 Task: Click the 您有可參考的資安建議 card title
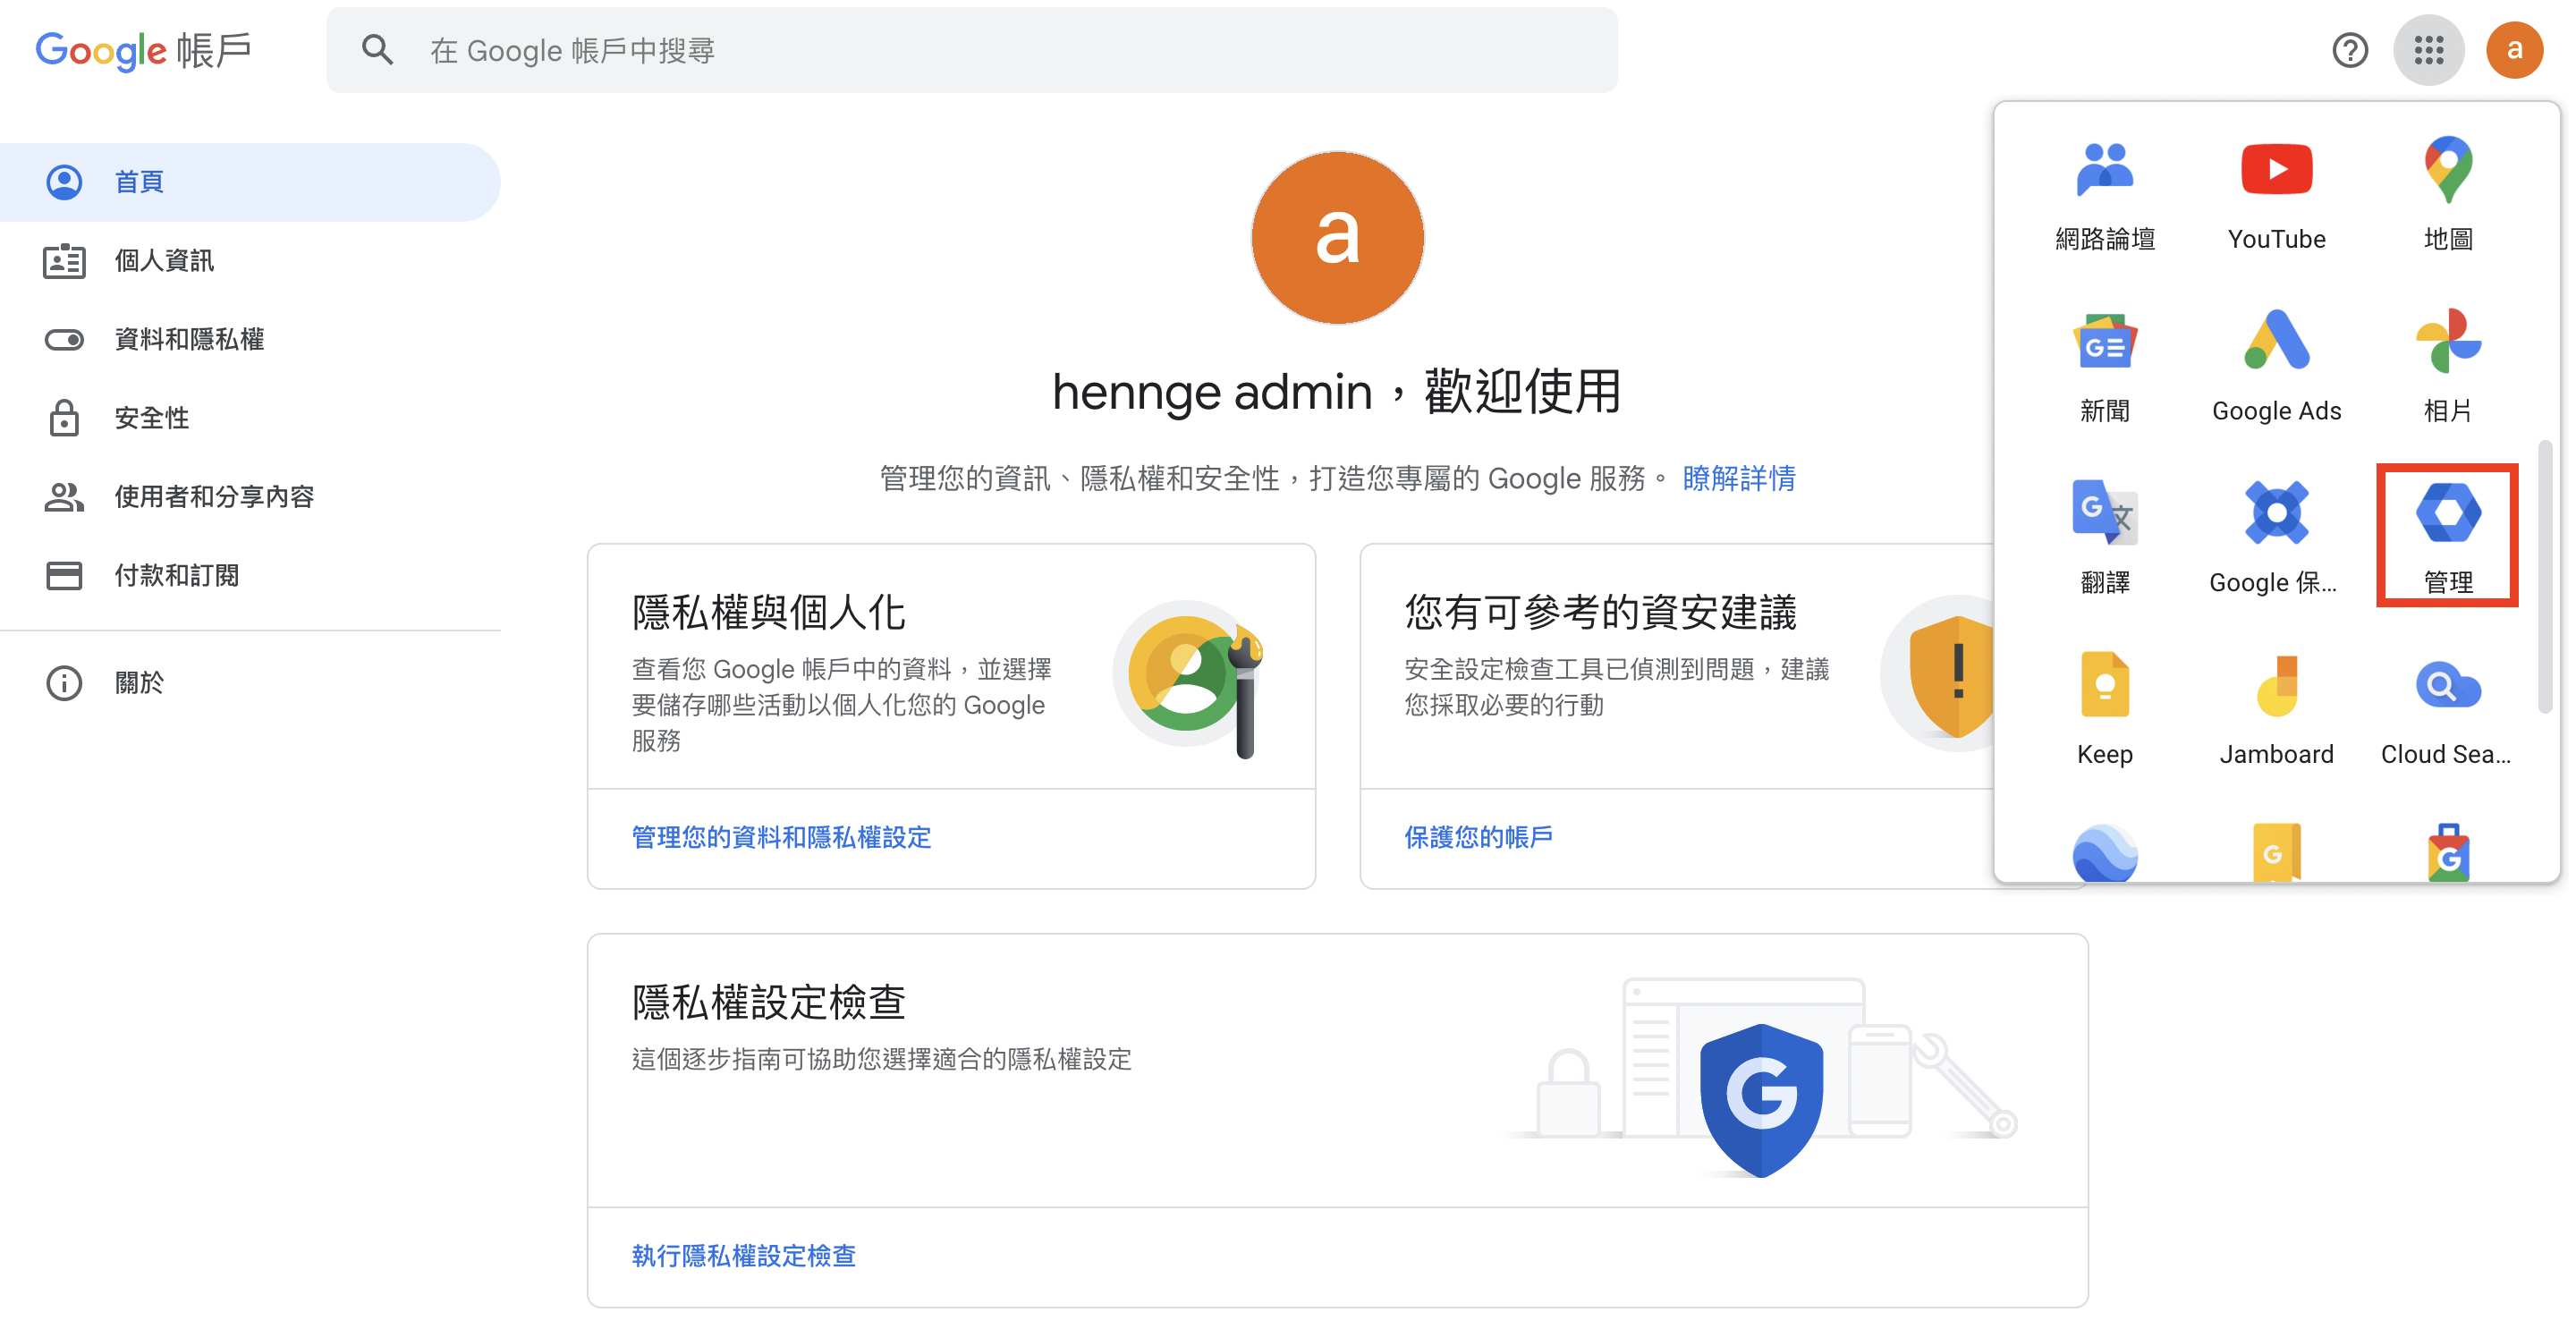click(1600, 612)
